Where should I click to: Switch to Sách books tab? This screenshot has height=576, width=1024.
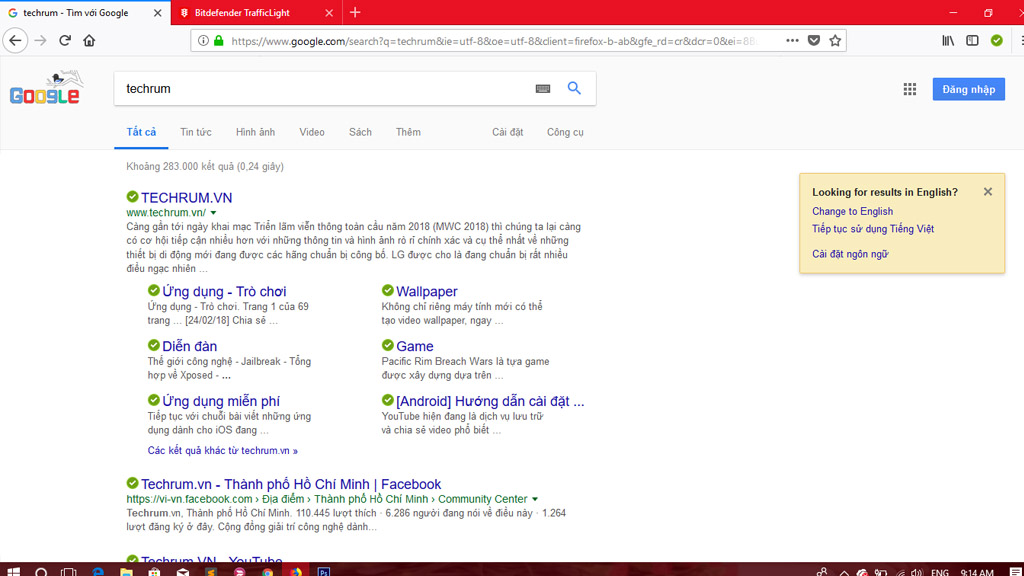[360, 132]
